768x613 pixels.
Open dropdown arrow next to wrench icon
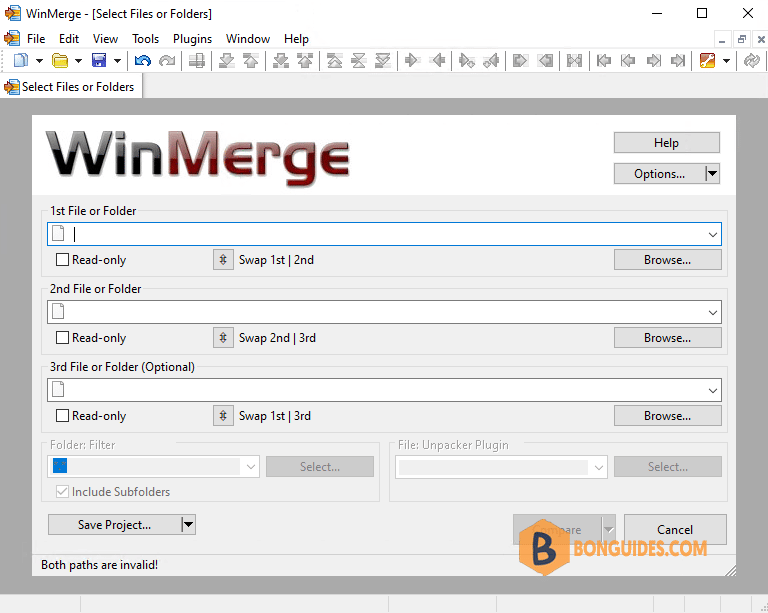pyautogui.click(x=726, y=61)
